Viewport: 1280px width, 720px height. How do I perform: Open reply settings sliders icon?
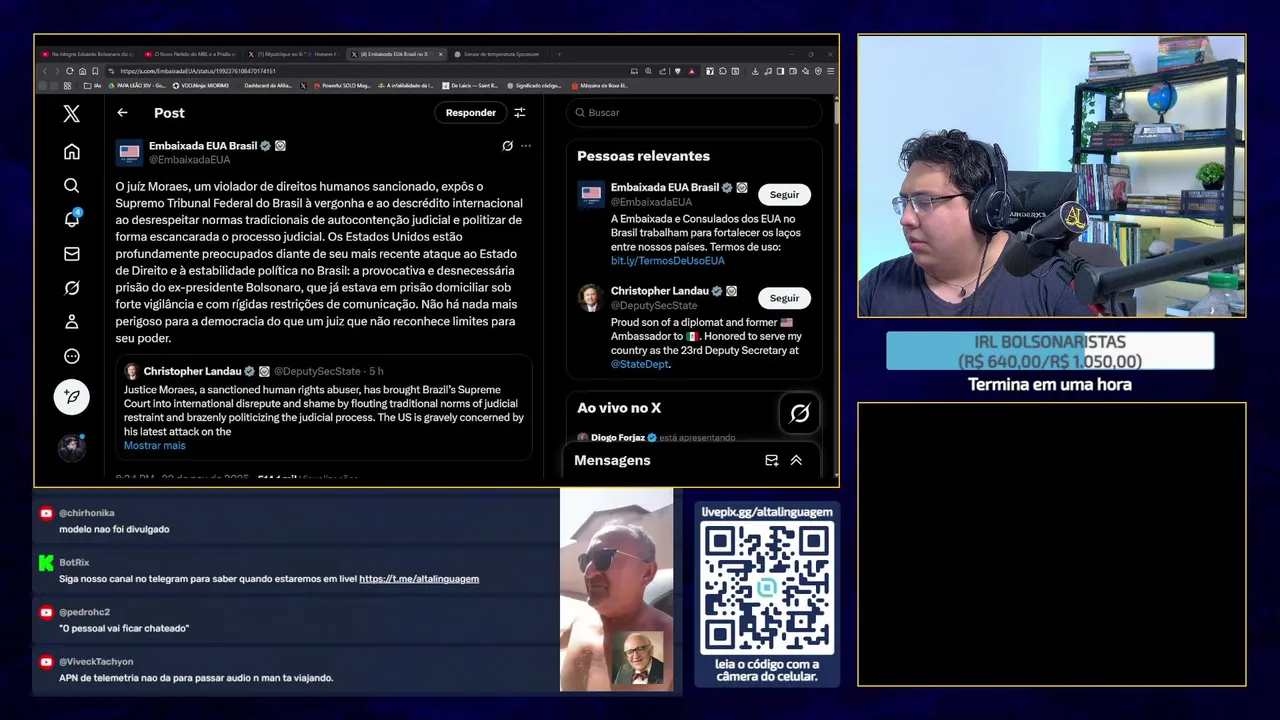pos(520,113)
